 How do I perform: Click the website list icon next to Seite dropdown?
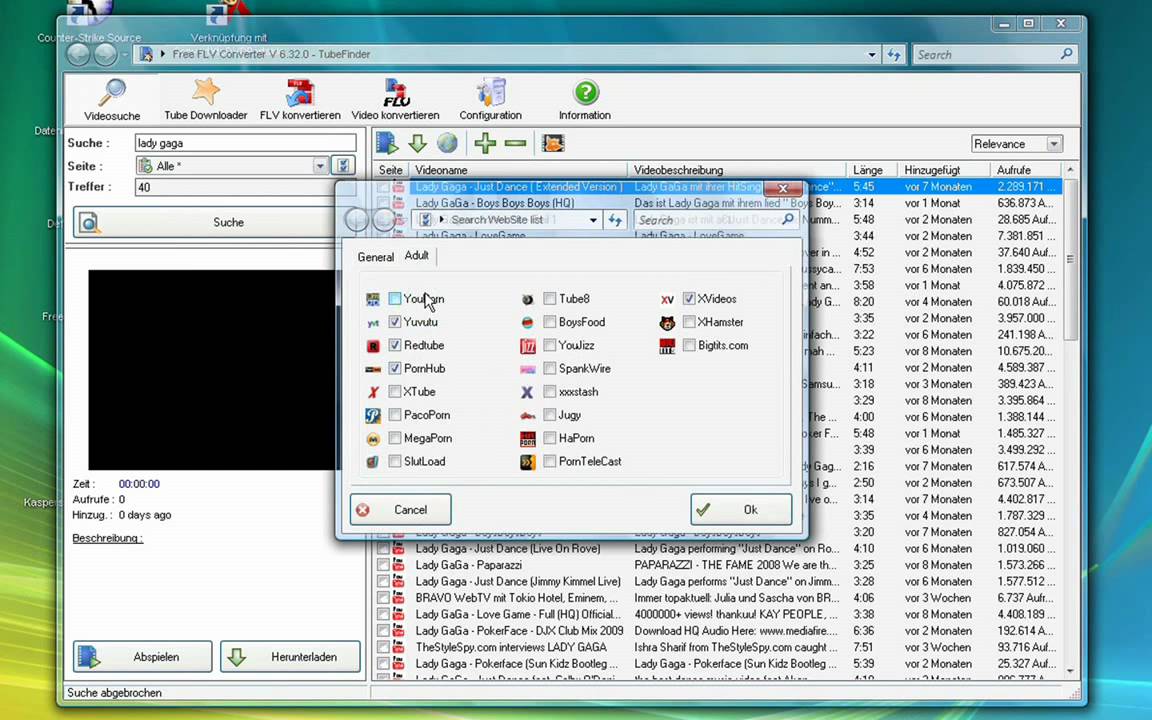343,165
